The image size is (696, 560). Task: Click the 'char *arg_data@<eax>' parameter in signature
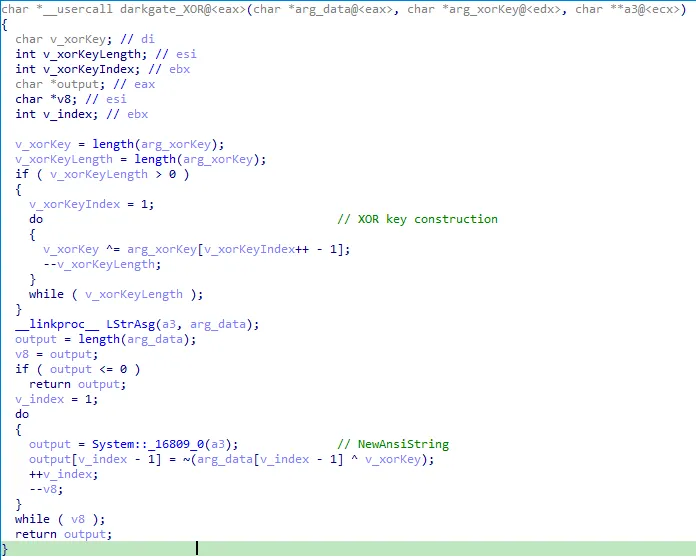pos(323,9)
